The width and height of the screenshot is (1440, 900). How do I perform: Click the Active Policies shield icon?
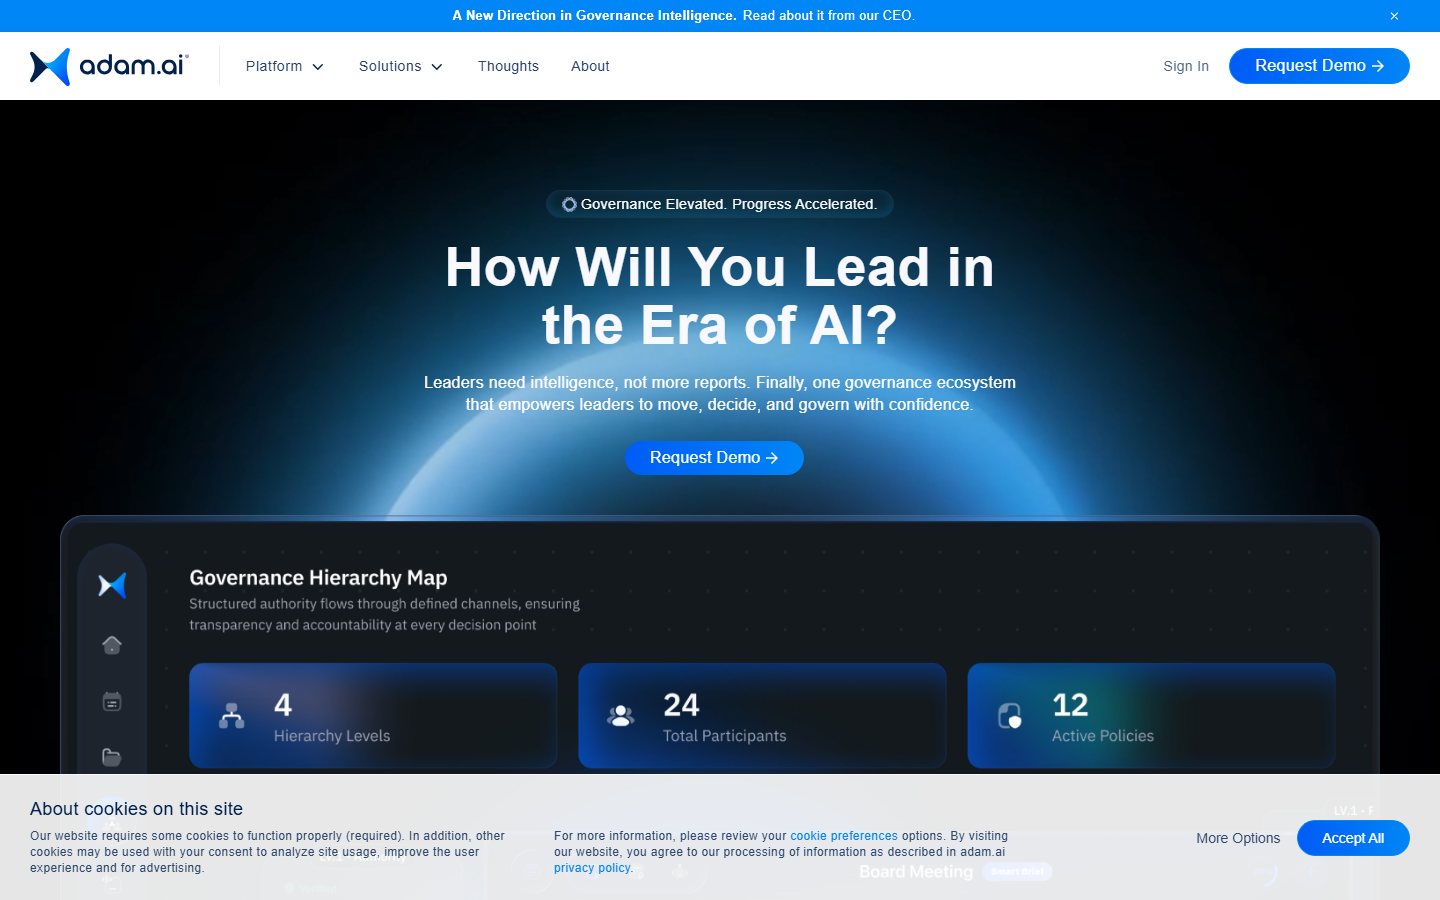(1010, 716)
